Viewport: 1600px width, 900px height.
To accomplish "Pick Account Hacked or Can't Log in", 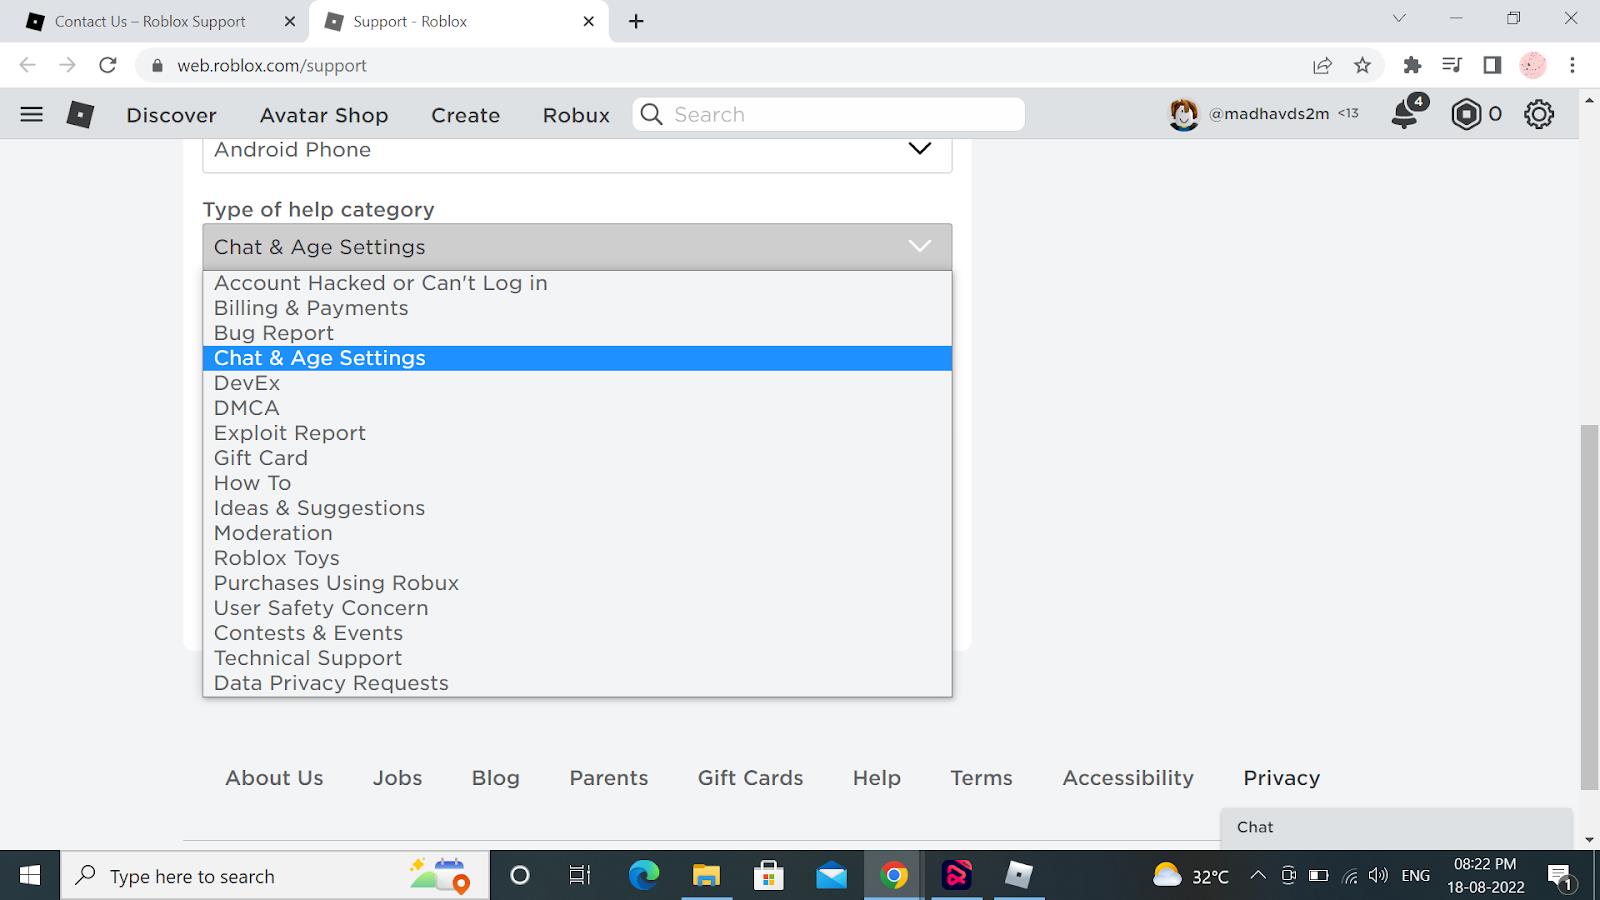I will 380,283.
